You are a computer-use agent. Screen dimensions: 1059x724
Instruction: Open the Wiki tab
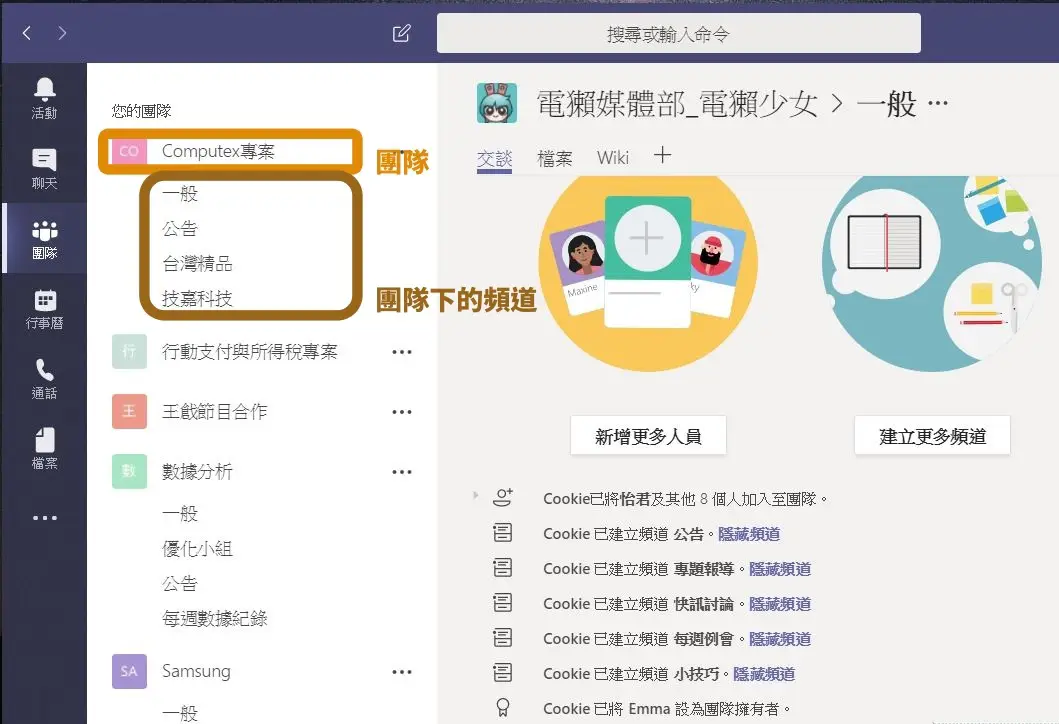613,157
